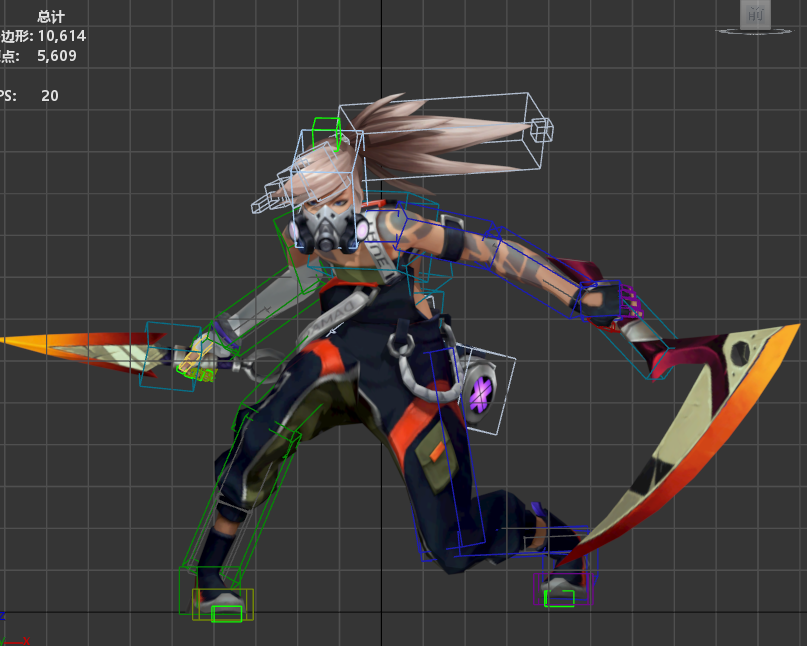Click the vertex count value 5,609
The width and height of the screenshot is (807, 646).
57,56
